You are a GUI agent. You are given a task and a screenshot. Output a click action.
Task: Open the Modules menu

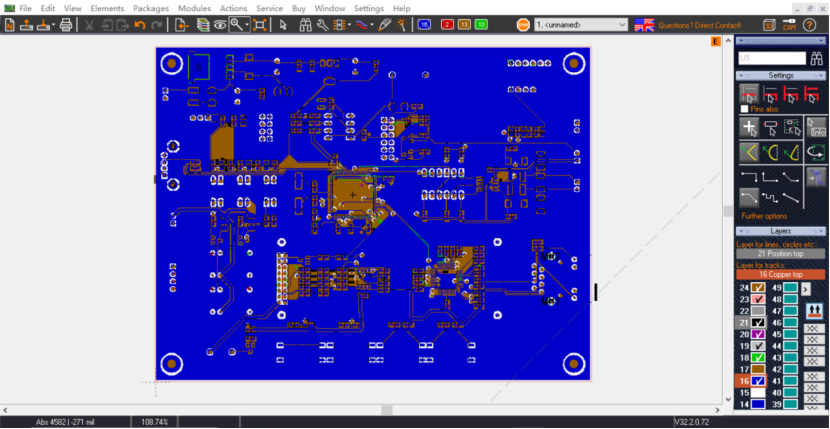194,8
